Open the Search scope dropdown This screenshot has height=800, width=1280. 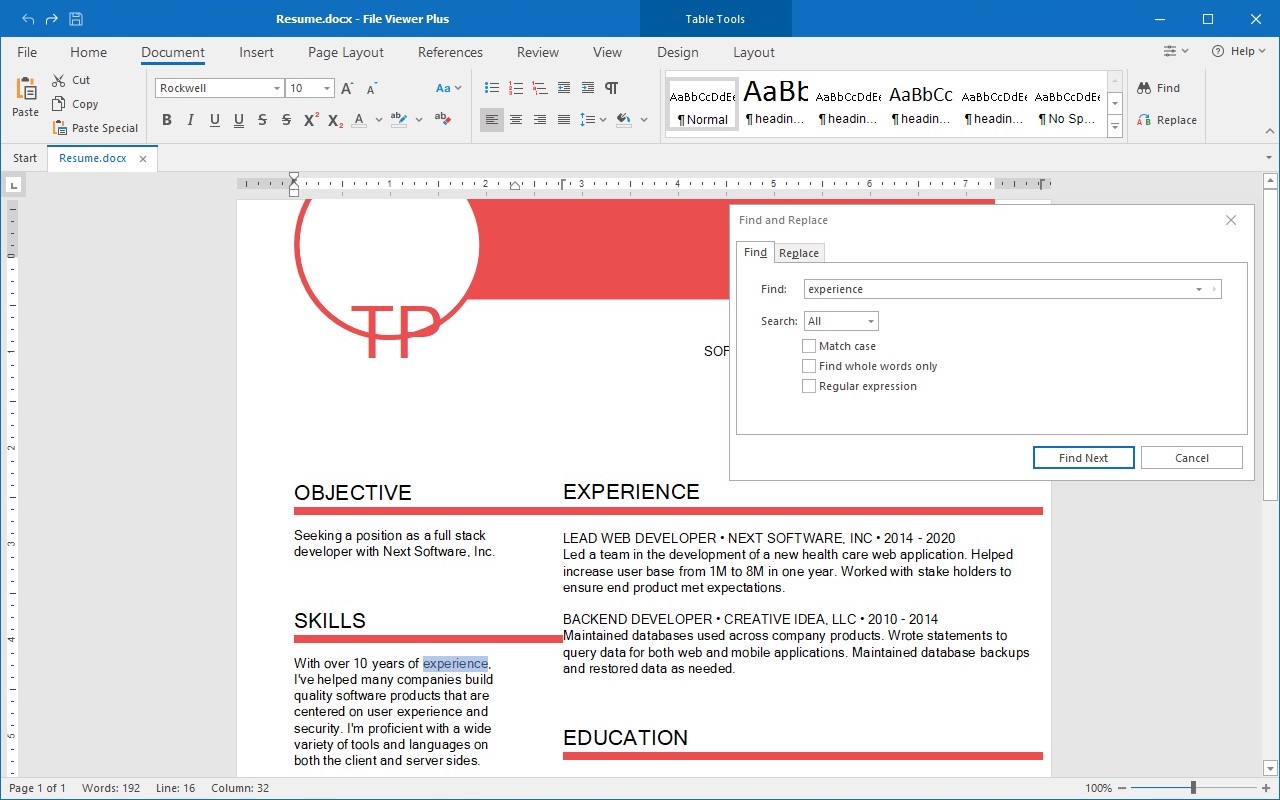tap(841, 321)
